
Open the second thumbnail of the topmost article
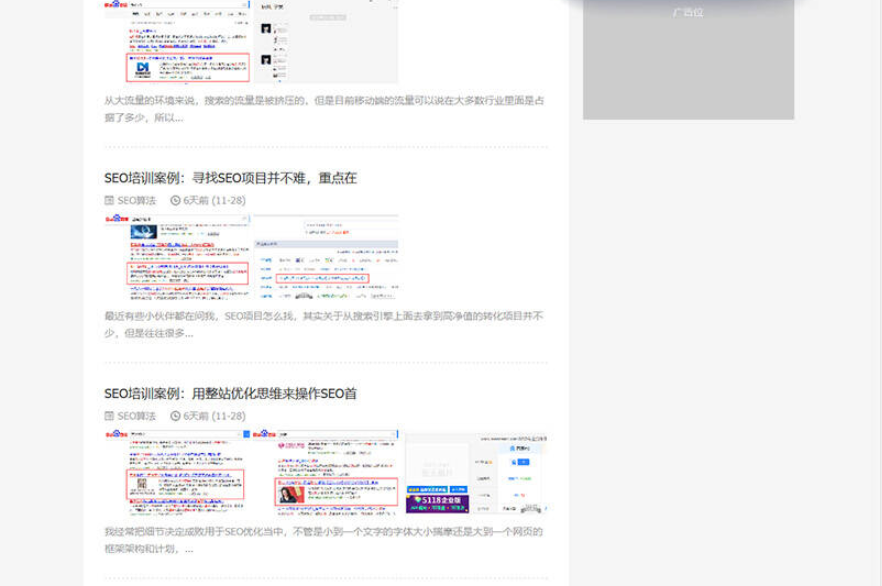click(325, 42)
